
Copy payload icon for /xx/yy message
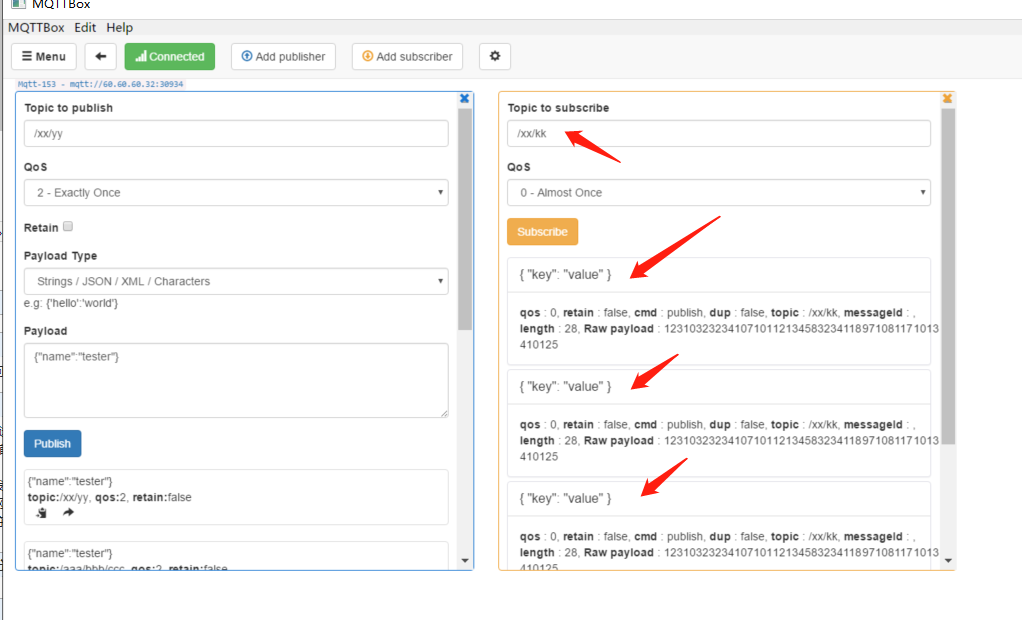42,513
